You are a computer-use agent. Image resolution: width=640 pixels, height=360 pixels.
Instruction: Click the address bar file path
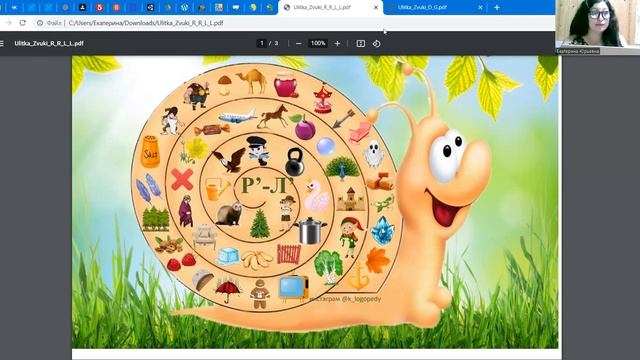(146, 23)
